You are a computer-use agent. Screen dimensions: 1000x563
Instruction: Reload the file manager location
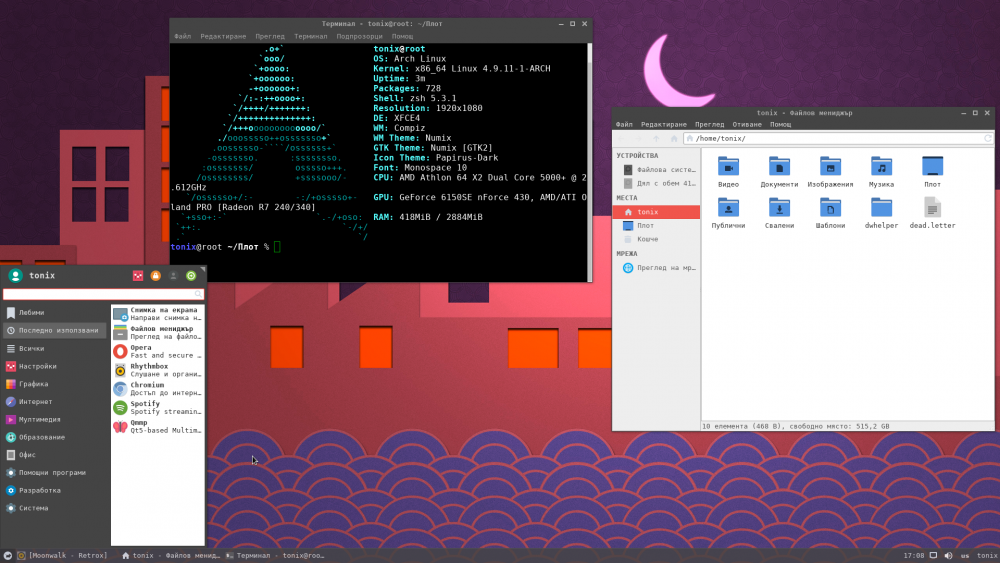click(987, 138)
